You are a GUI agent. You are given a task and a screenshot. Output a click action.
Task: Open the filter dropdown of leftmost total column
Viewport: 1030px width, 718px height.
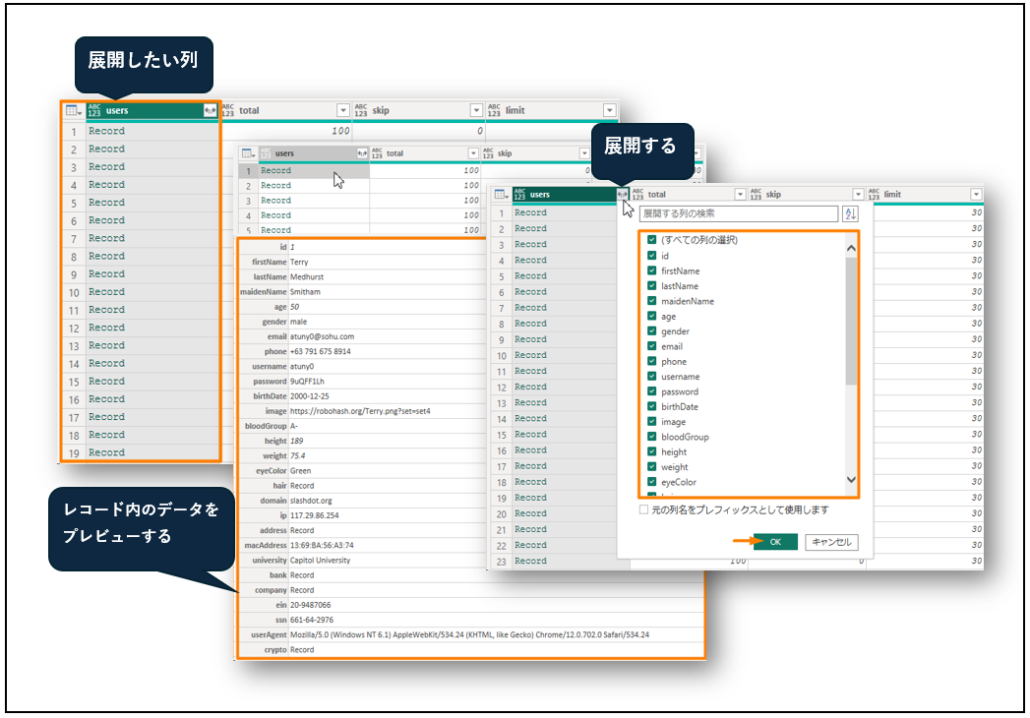[343, 110]
